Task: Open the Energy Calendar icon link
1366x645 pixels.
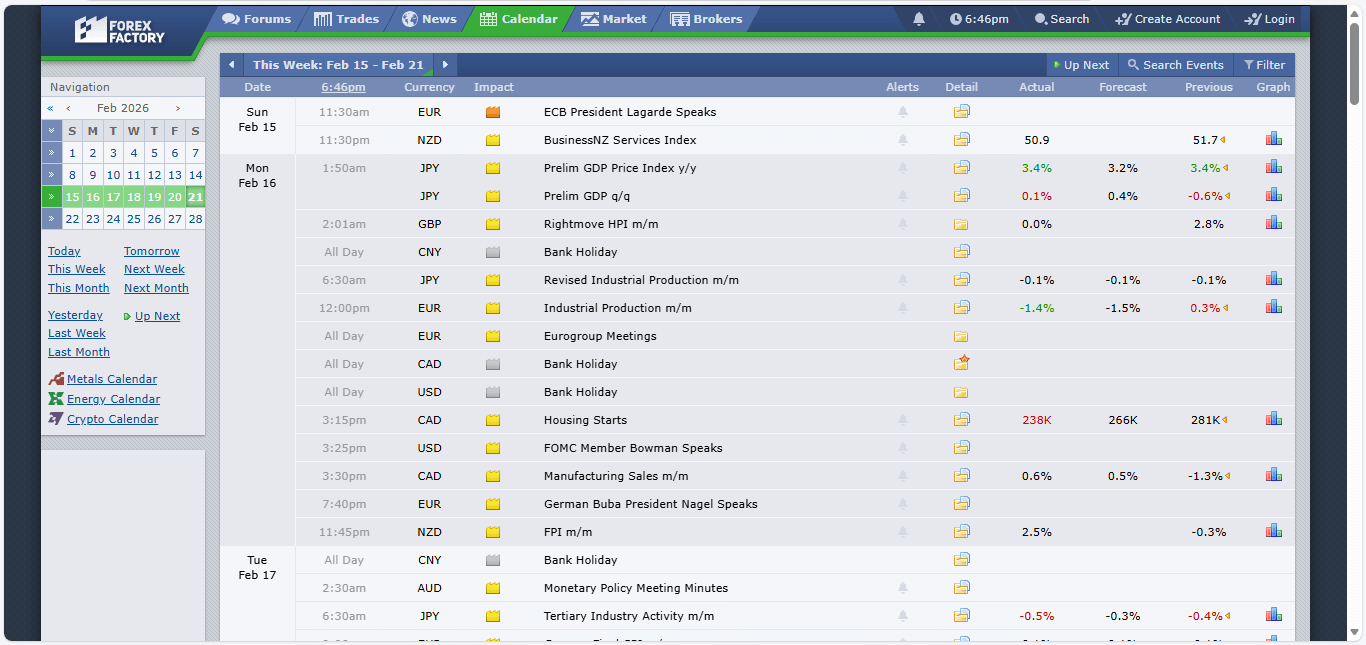Action: click(56, 399)
